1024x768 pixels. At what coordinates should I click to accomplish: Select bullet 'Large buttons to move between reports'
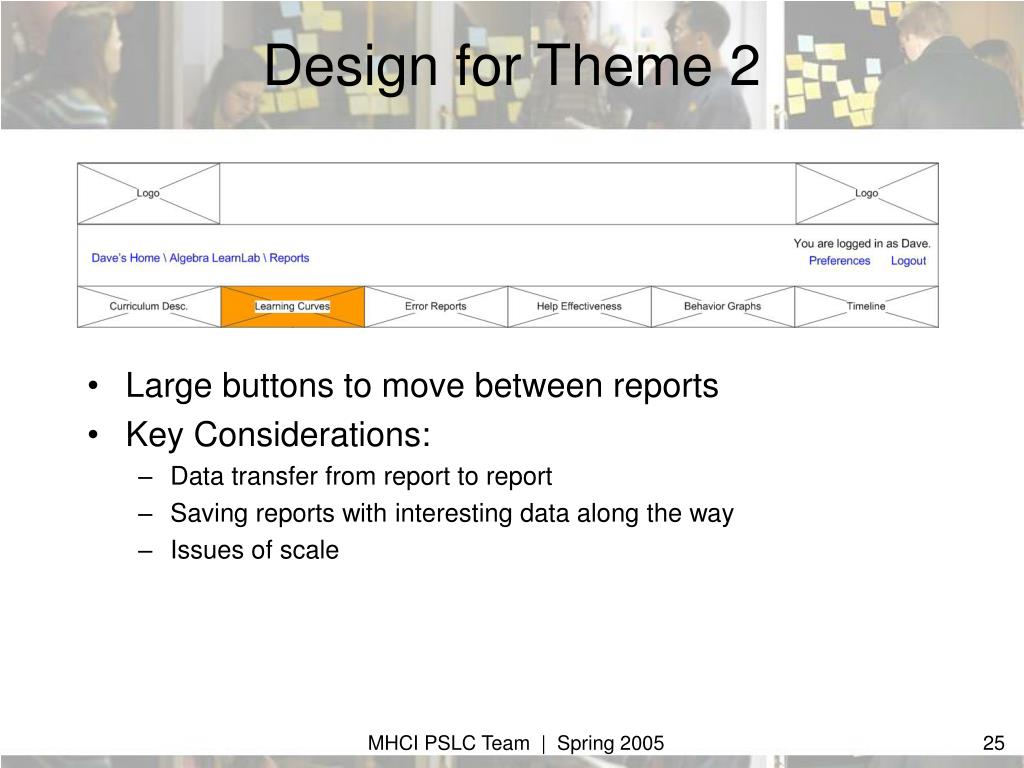click(x=422, y=385)
